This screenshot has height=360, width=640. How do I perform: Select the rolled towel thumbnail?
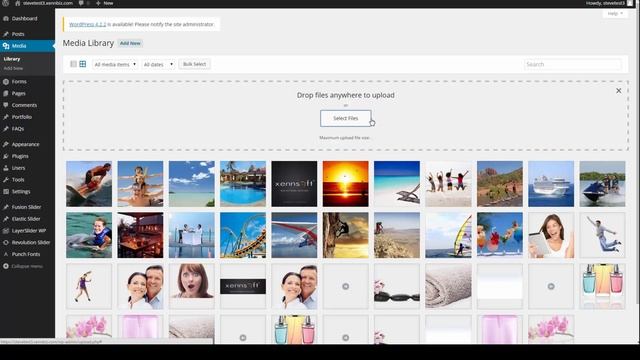pyautogui.click(x=448, y=286)
